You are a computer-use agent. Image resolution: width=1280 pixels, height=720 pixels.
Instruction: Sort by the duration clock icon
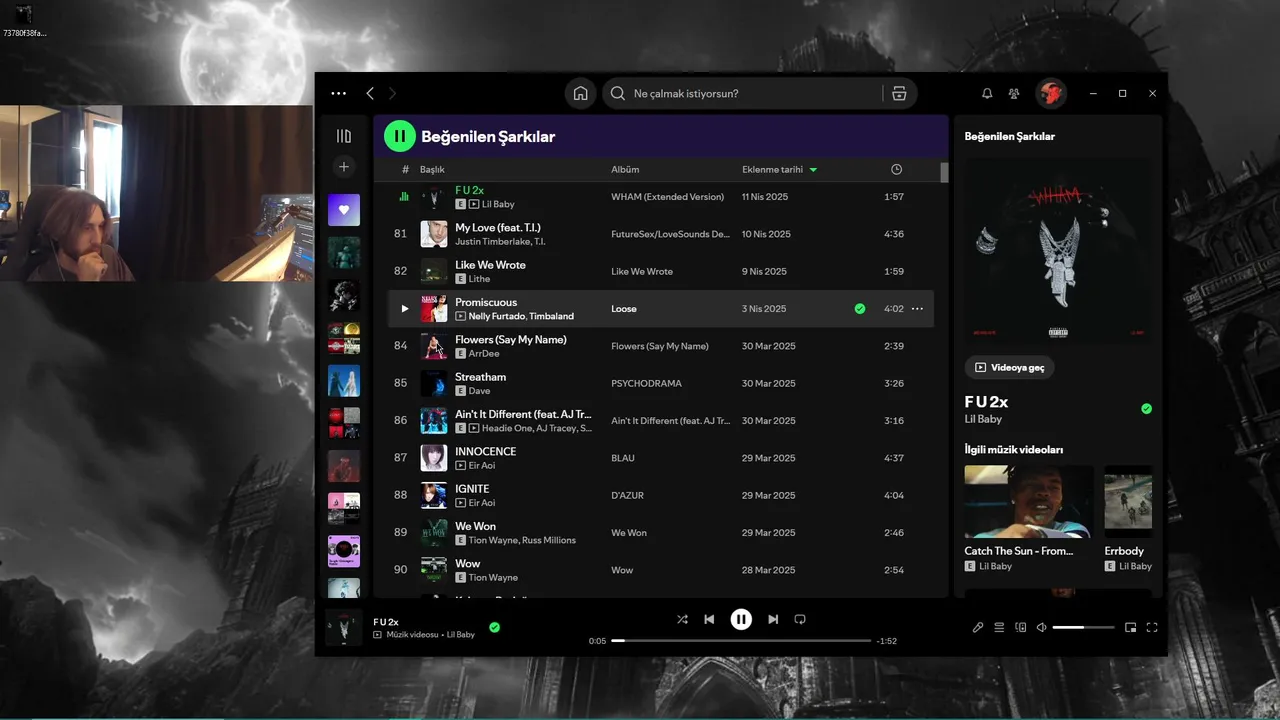(896, 169)
